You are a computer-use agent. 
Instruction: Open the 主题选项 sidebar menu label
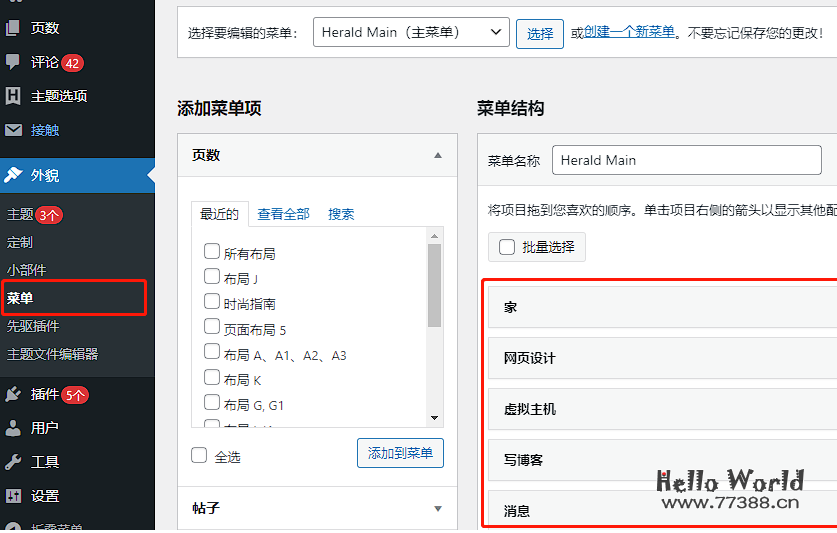coord(59,96)
